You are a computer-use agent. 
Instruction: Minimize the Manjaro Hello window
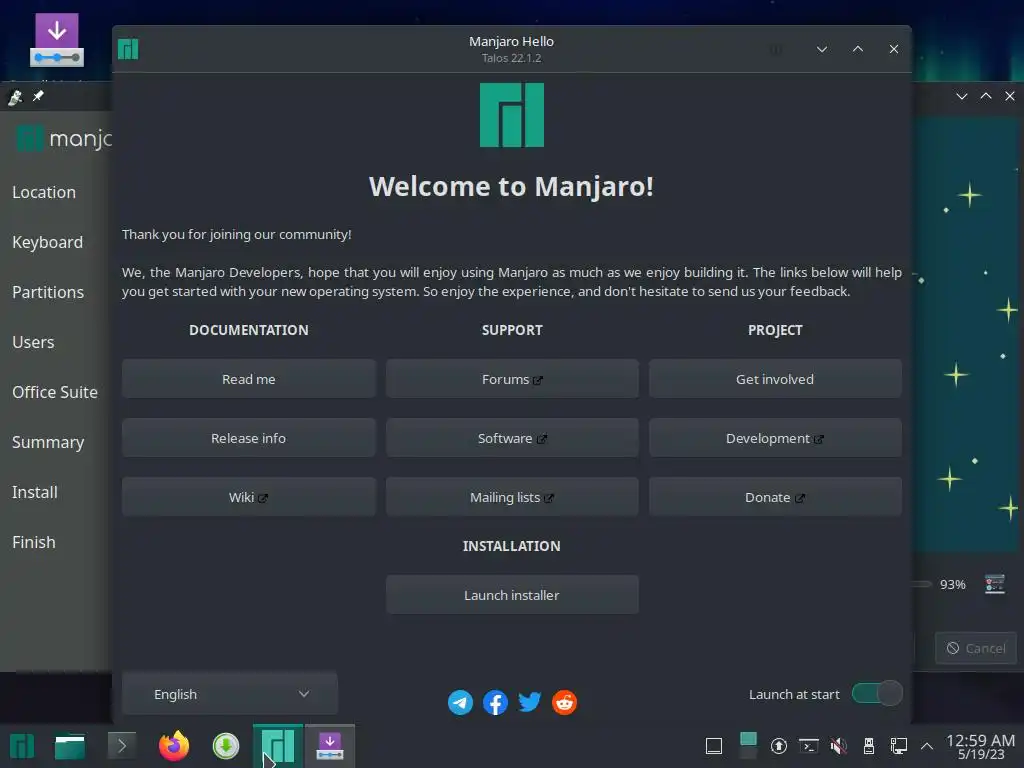tap(822, 49)
